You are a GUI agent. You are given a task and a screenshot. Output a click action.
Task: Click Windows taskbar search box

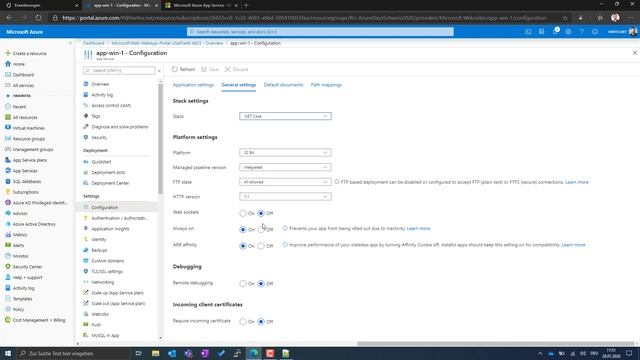tap(73, 353)
